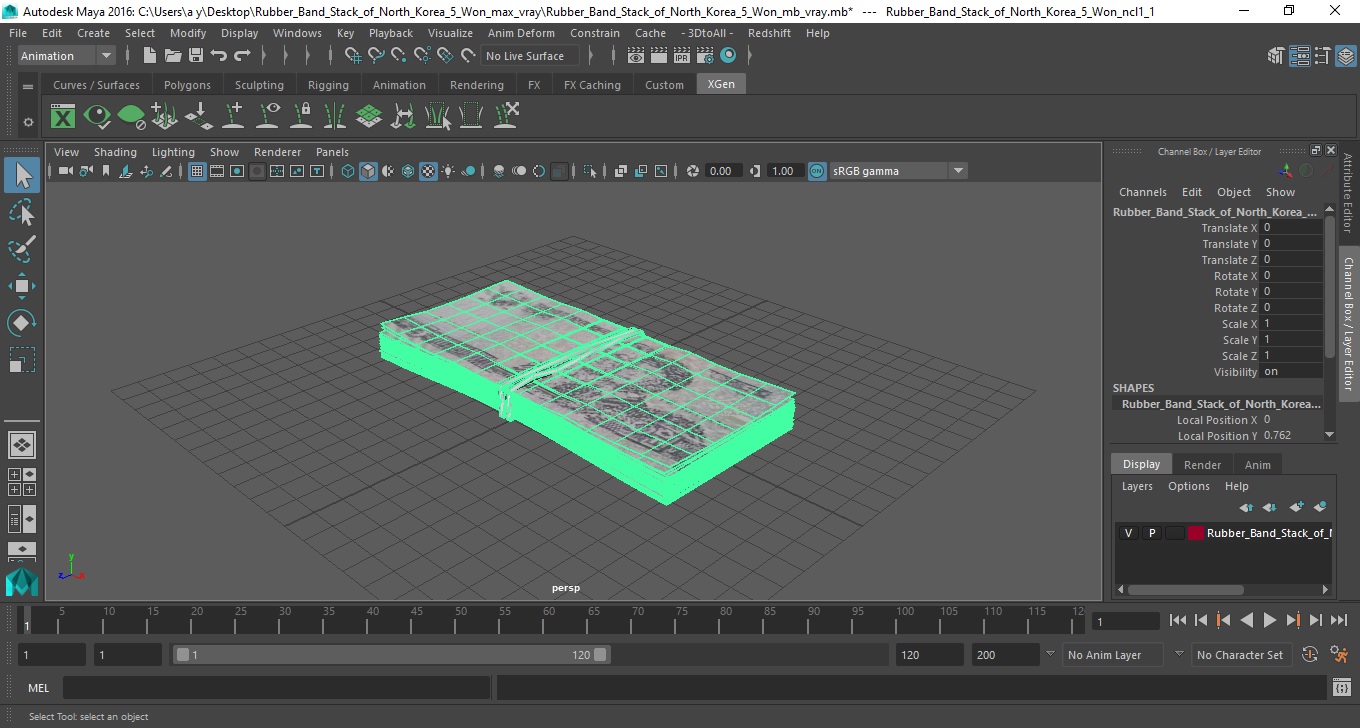1360x728 pixels.
Task: Open shelf menu arrow left of tabs
Action: coord(28,87)
